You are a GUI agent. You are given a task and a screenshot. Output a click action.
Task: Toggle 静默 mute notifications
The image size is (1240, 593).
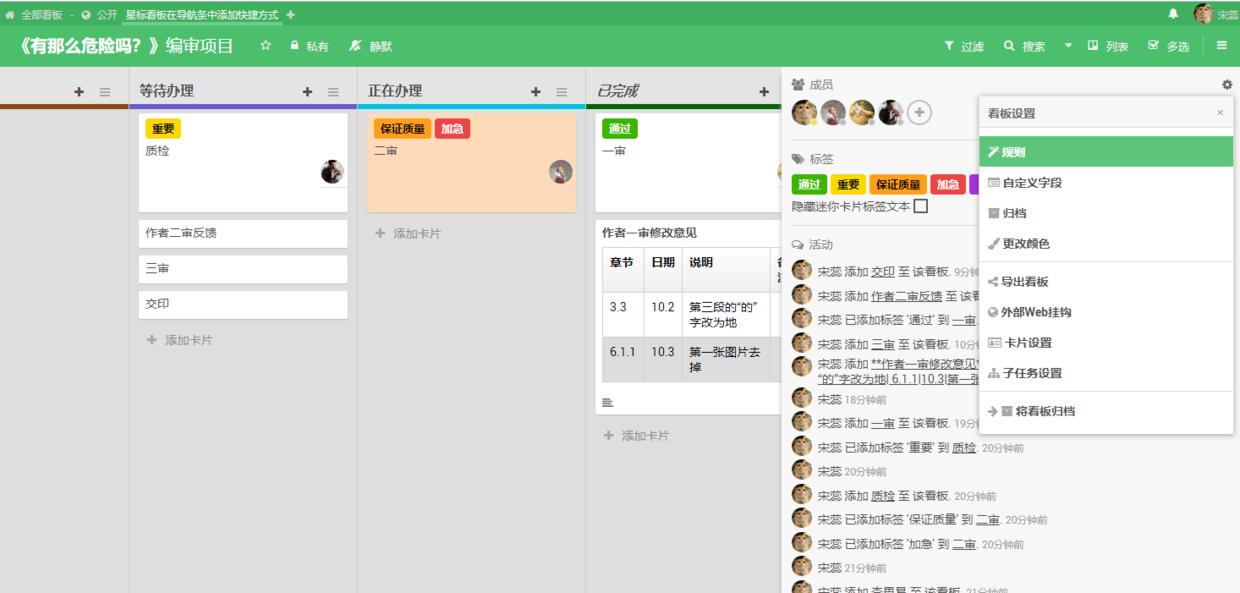point(370,46)
